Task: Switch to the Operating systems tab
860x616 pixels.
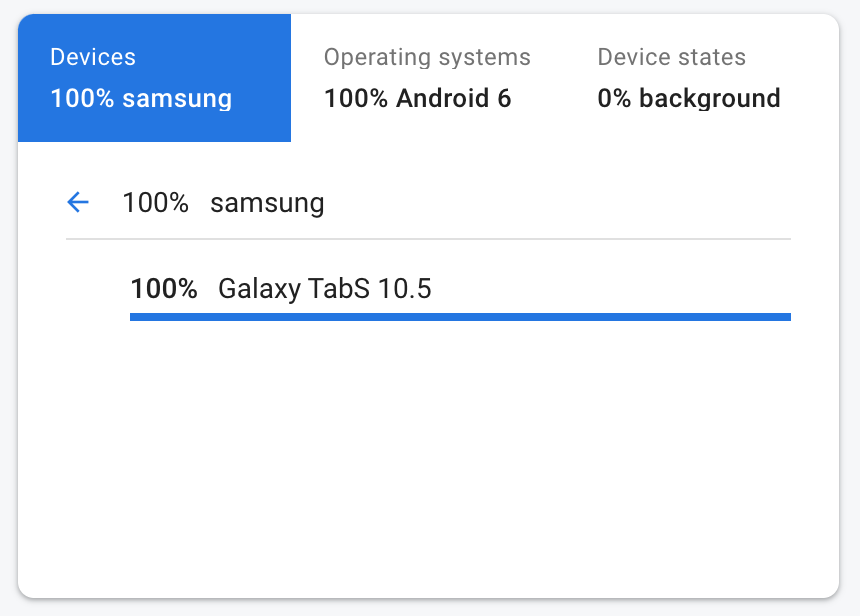Action: tap(427, 78)
